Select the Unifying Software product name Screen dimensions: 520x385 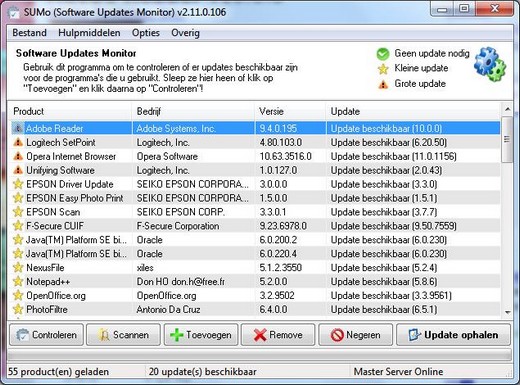60,170
